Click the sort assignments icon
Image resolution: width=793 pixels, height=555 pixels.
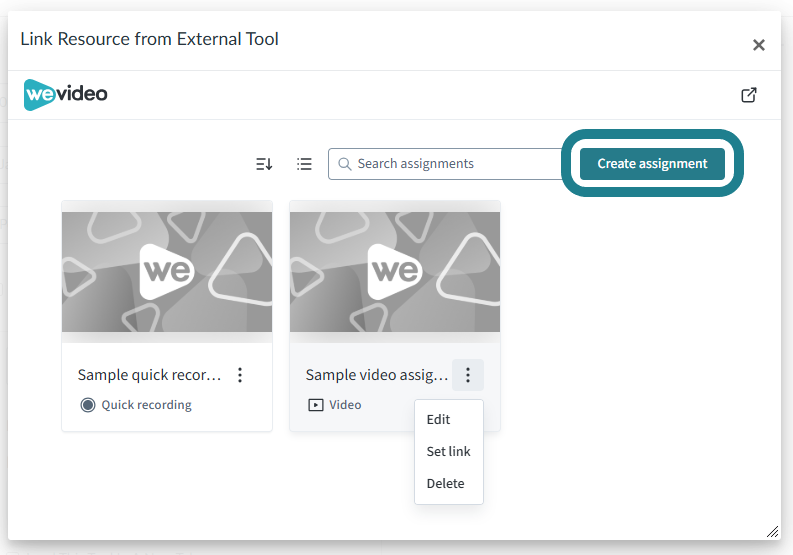[264, 164]
